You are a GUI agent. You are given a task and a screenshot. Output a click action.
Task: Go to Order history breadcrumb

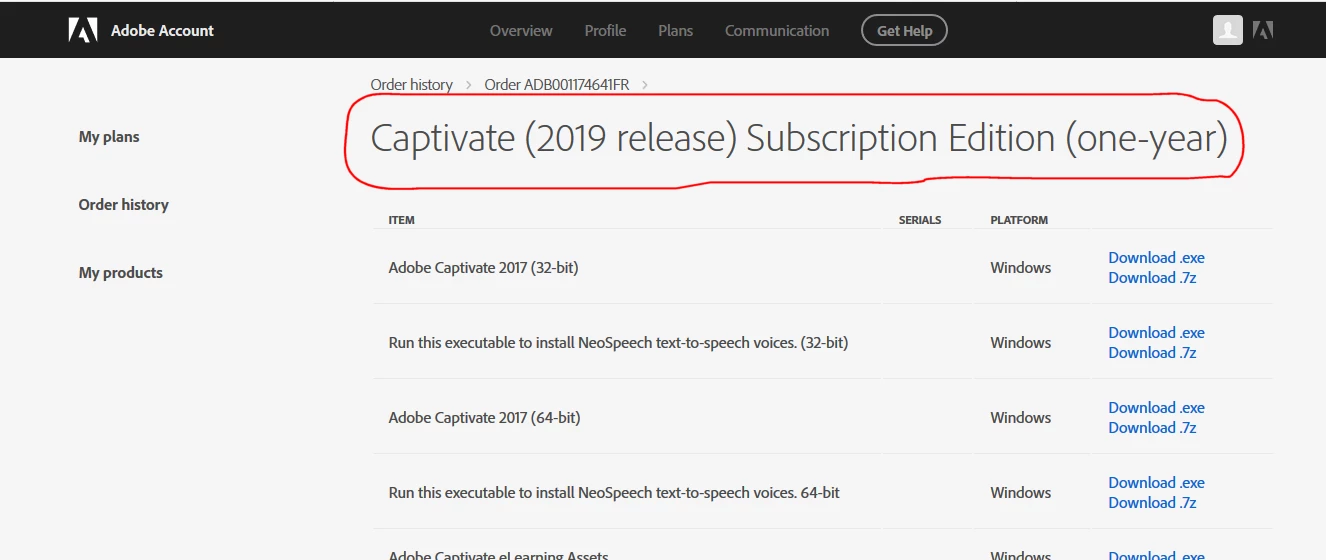pos(412,85)
